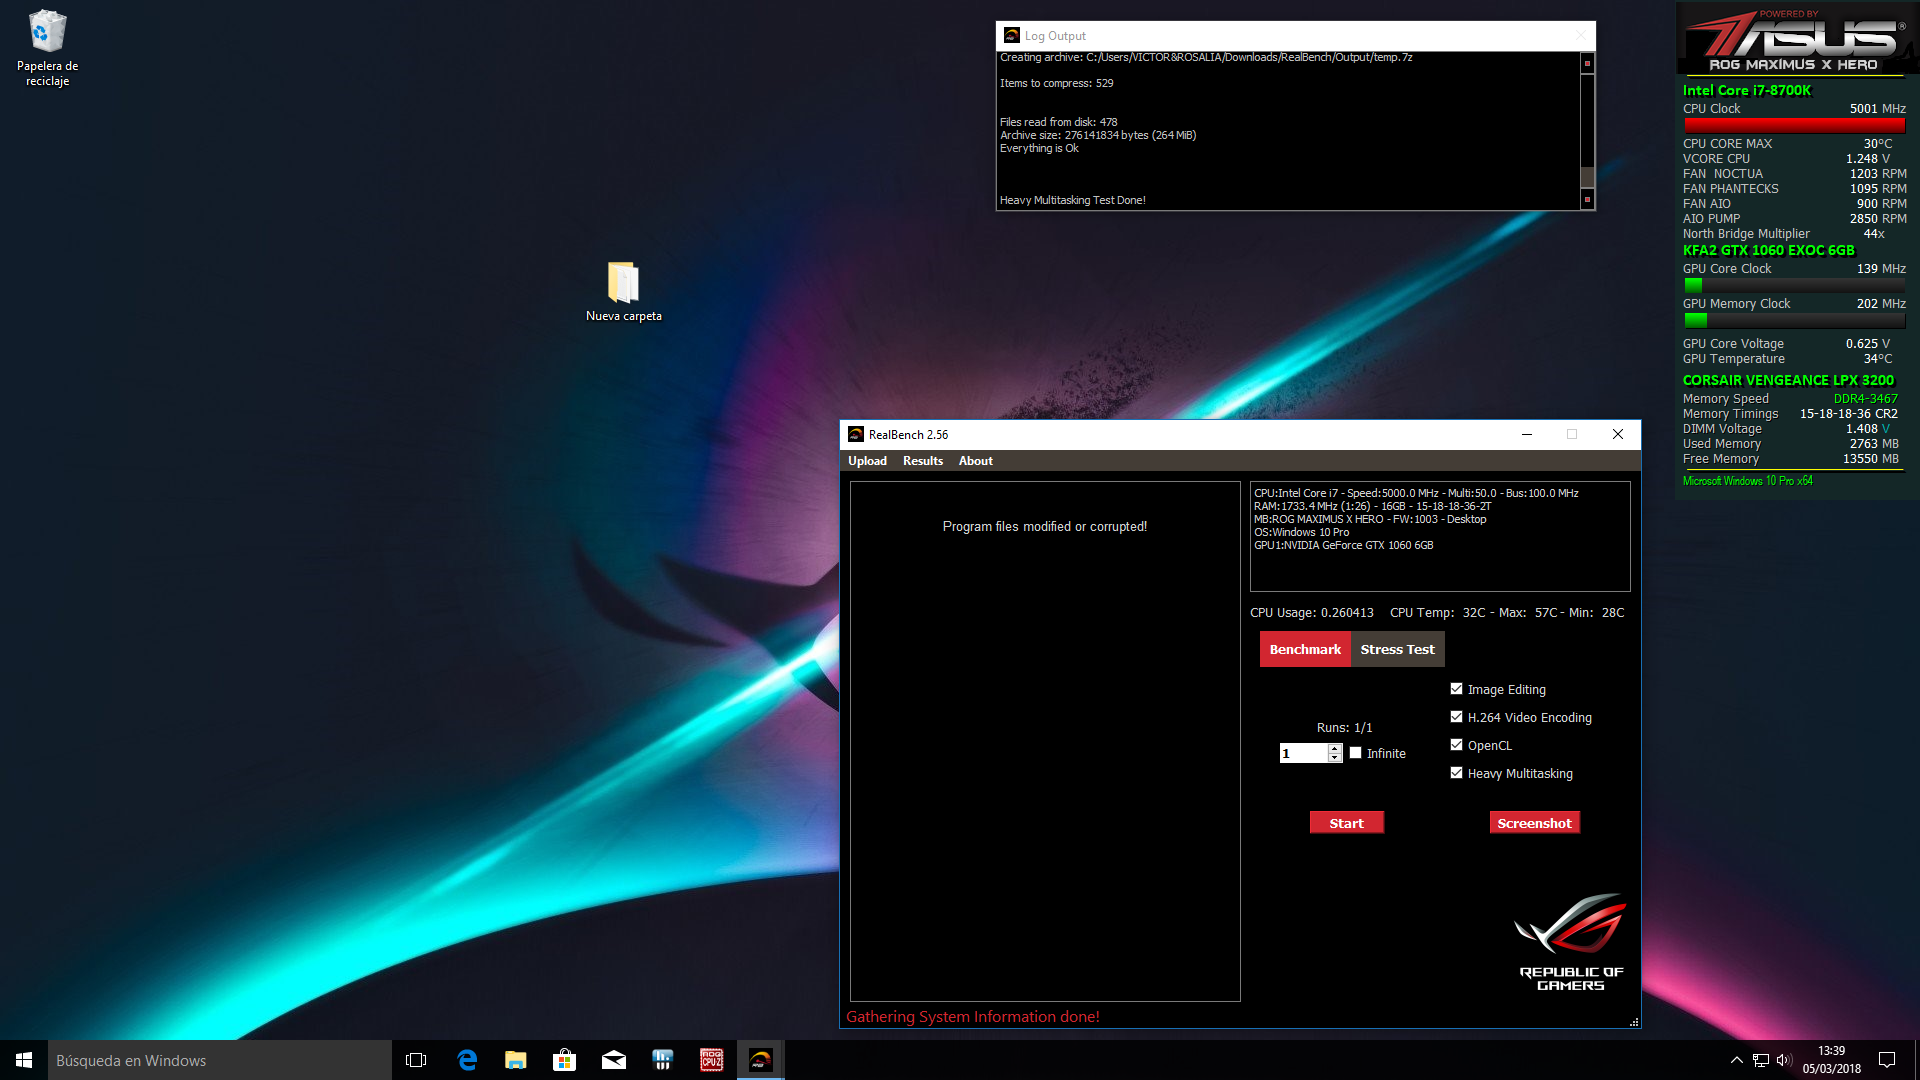Click the GPU Memory Clock green bar
The height and width of the screenshot is (1080, 1920).
point(1695,320)
